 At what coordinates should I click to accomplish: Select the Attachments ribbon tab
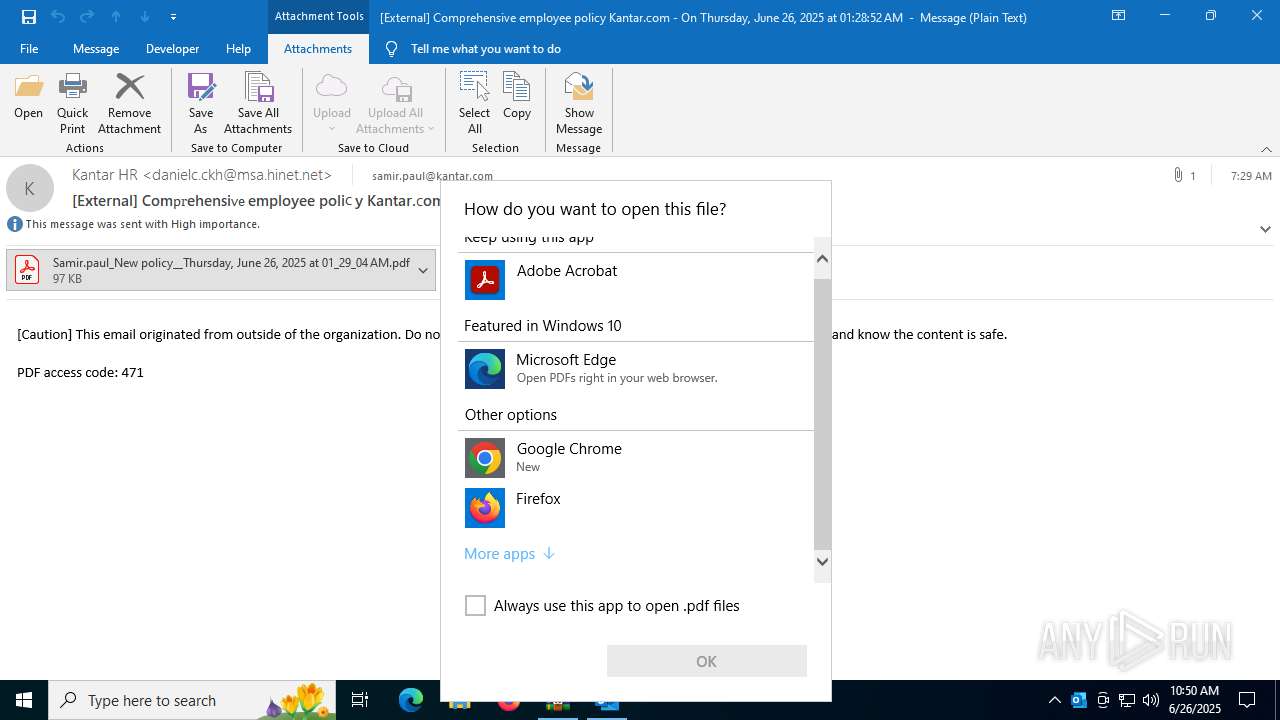pyautogui.click(x=318, y=48)
